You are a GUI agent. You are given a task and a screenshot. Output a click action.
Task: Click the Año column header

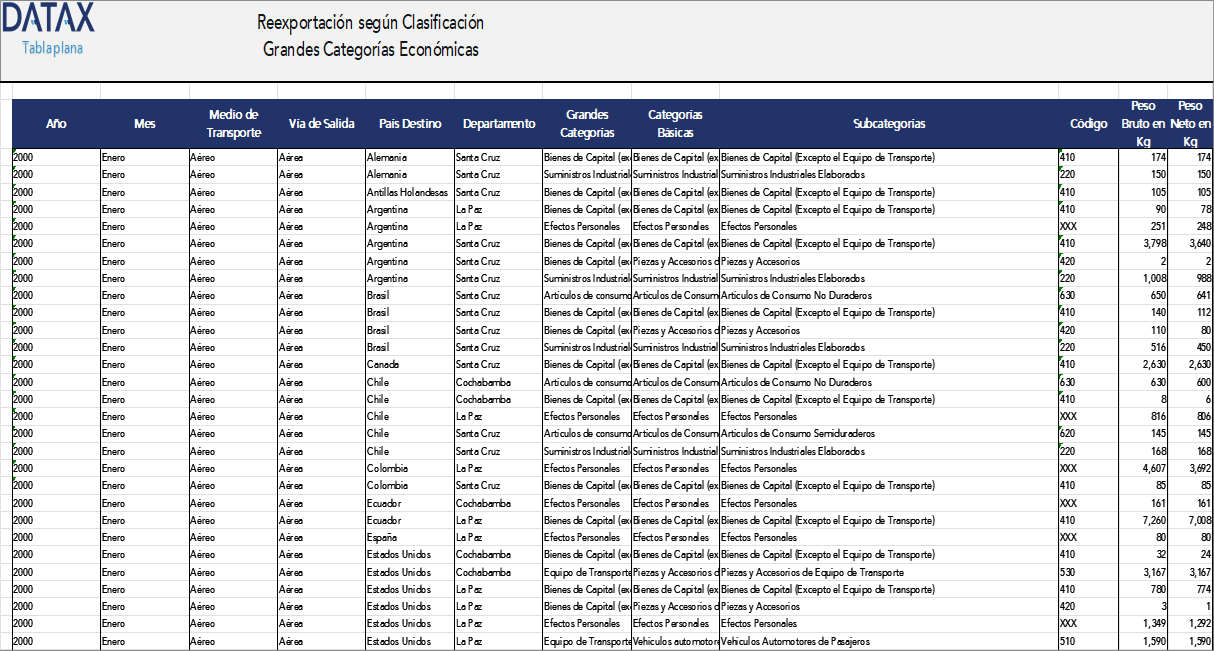[56, 124]
